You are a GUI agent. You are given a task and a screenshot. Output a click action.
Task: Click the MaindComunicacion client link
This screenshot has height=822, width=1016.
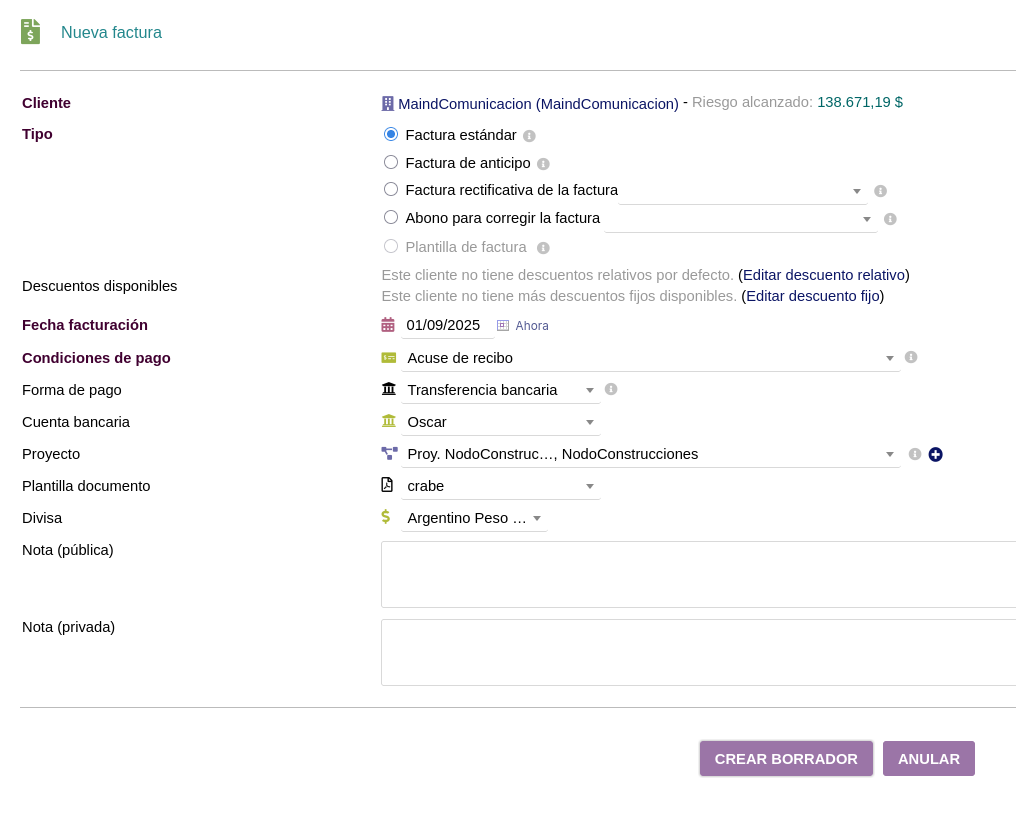[538, 103]
